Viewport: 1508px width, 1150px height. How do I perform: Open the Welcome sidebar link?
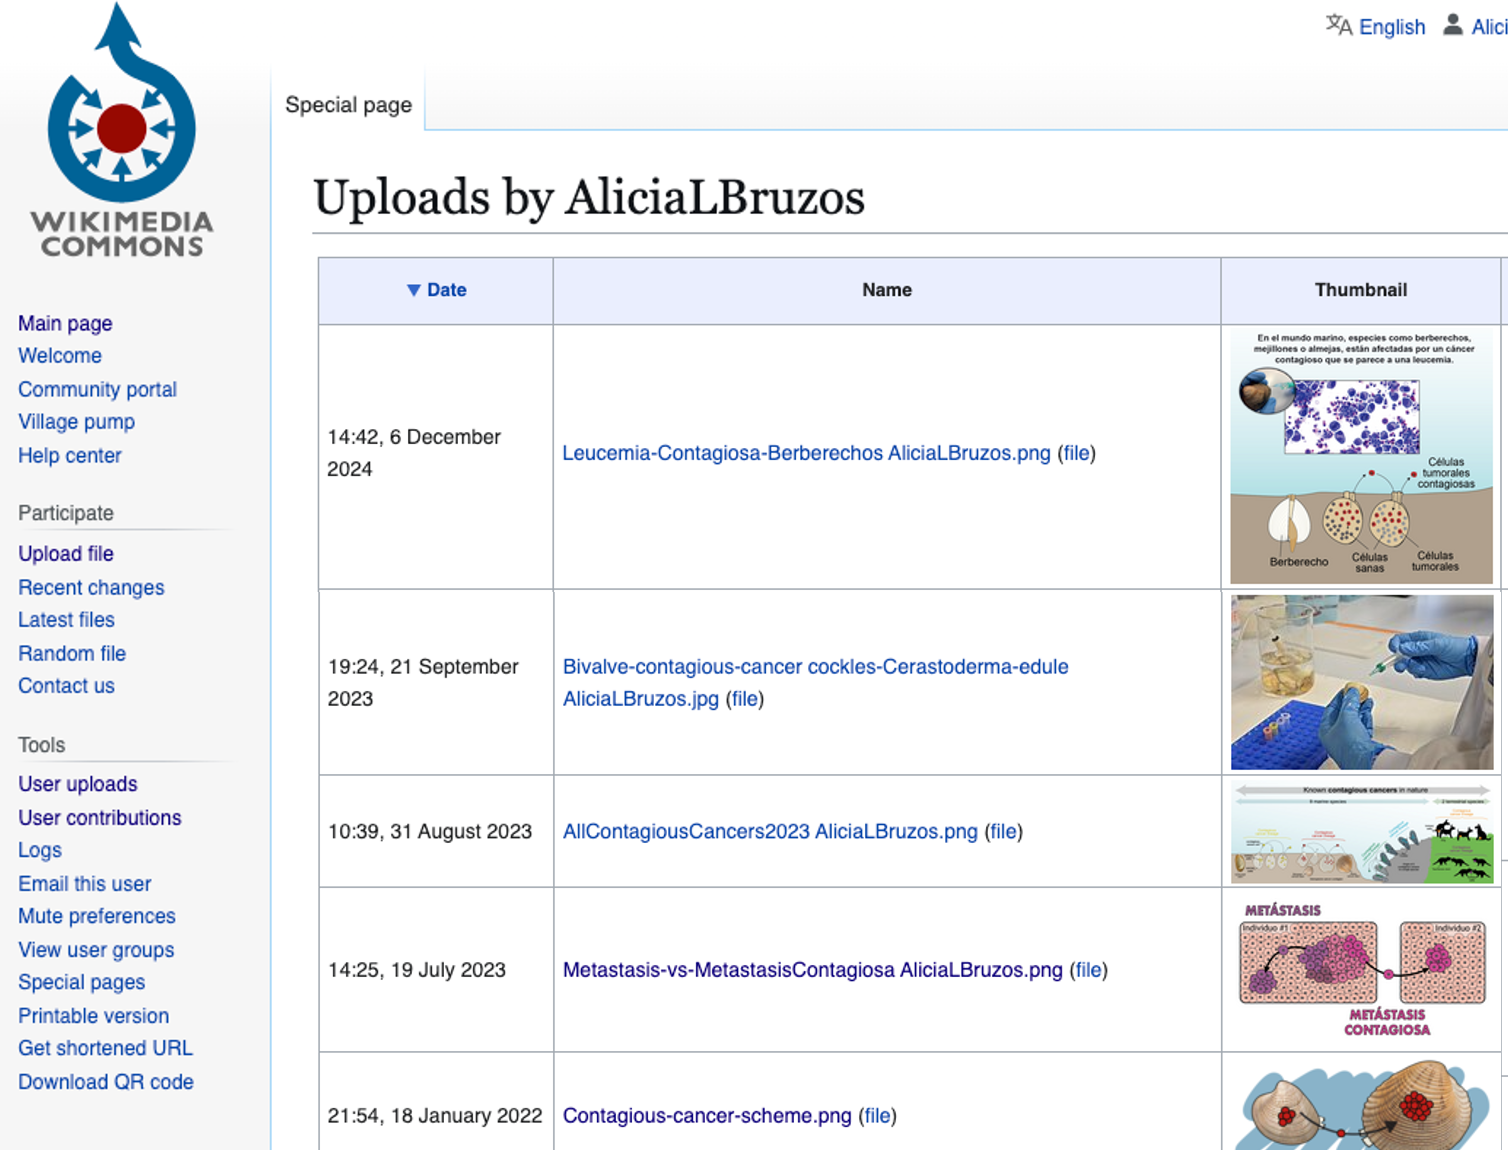(x=60, y=356)
